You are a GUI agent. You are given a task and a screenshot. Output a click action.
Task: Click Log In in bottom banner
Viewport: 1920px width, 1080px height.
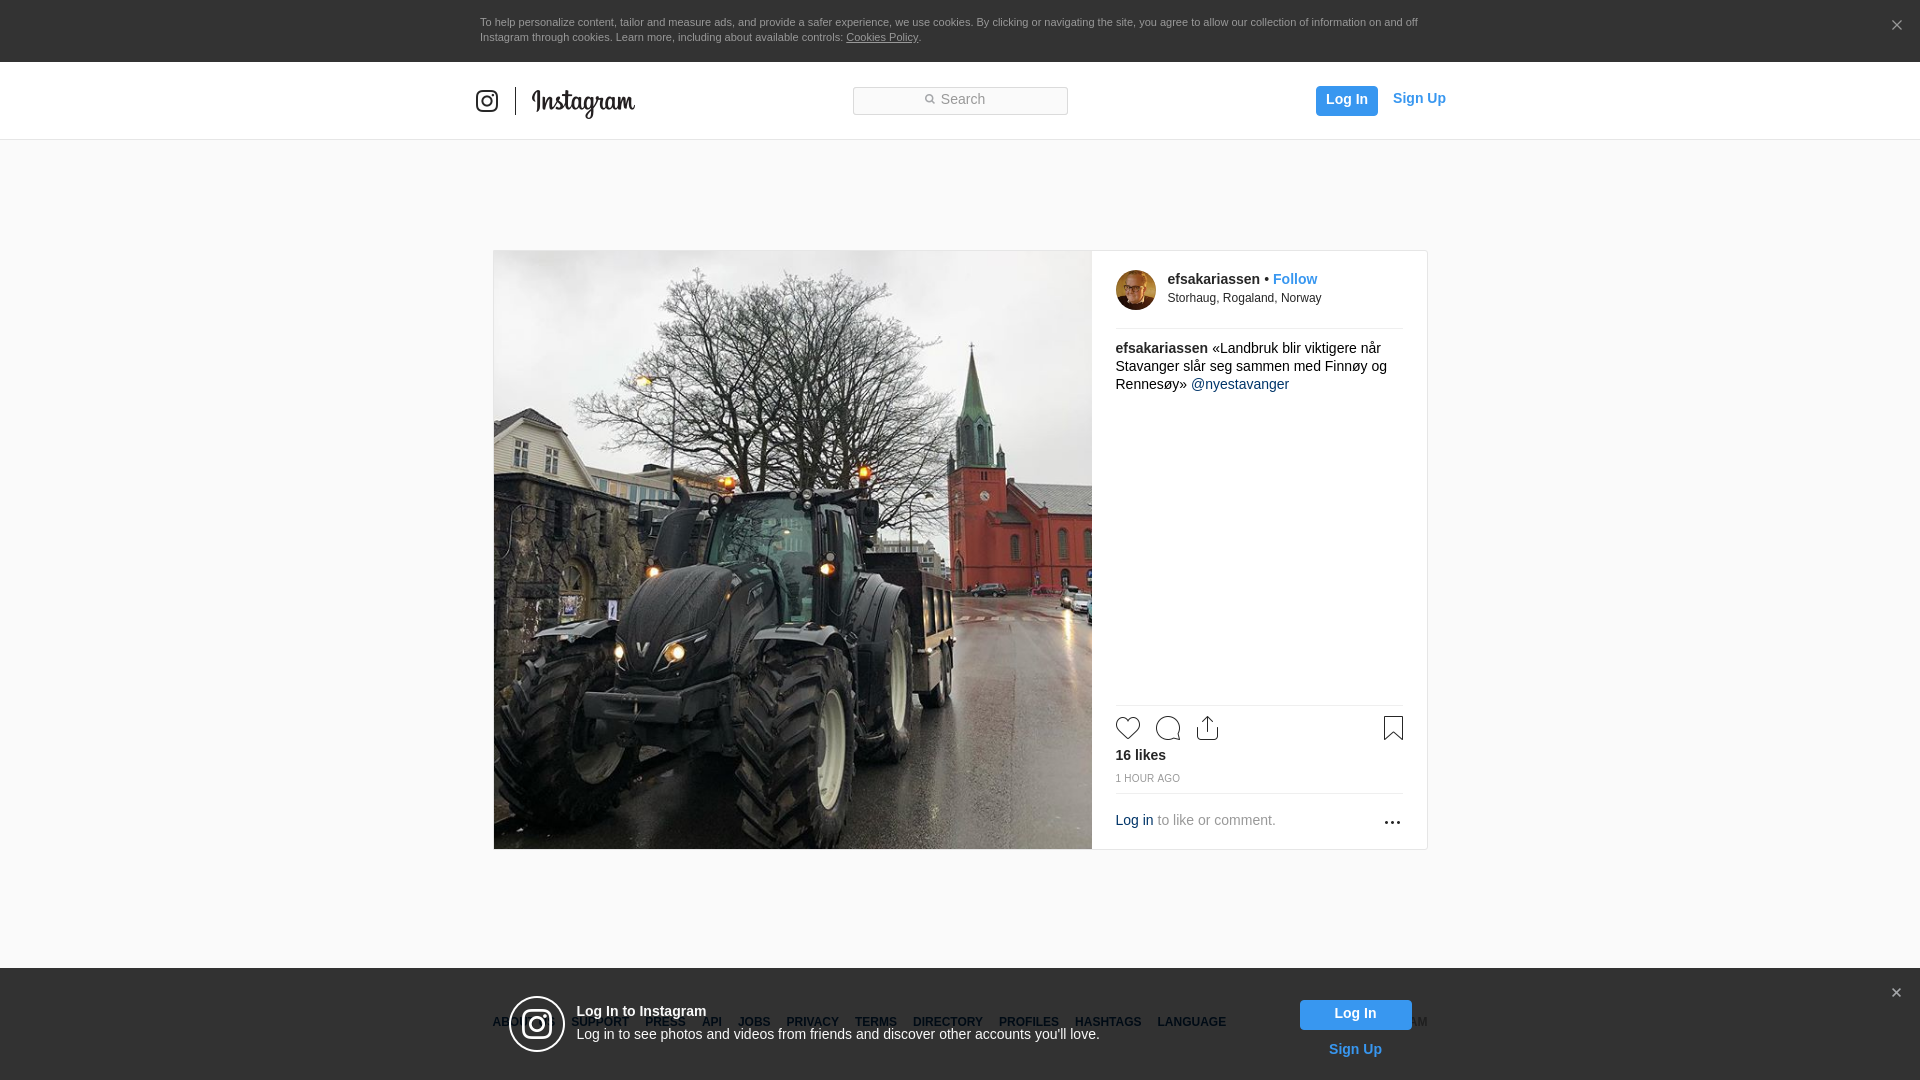[1355, 1014]
